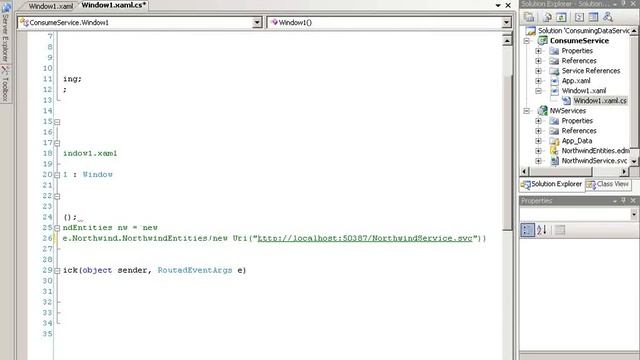Click 'RoutedEventArgs' in code line 29
640x360 pixels.
point(195,270)
